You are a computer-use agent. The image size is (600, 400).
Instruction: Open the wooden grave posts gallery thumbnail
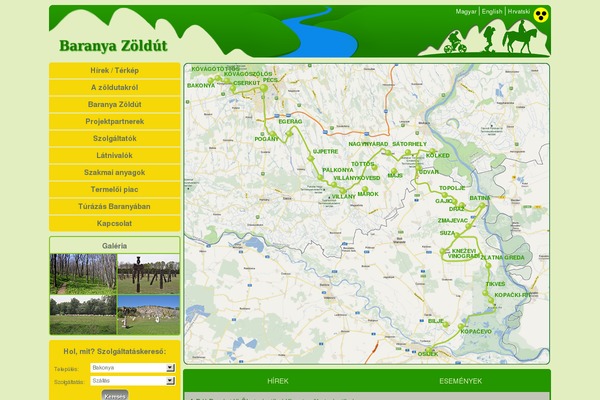(148, 274)
